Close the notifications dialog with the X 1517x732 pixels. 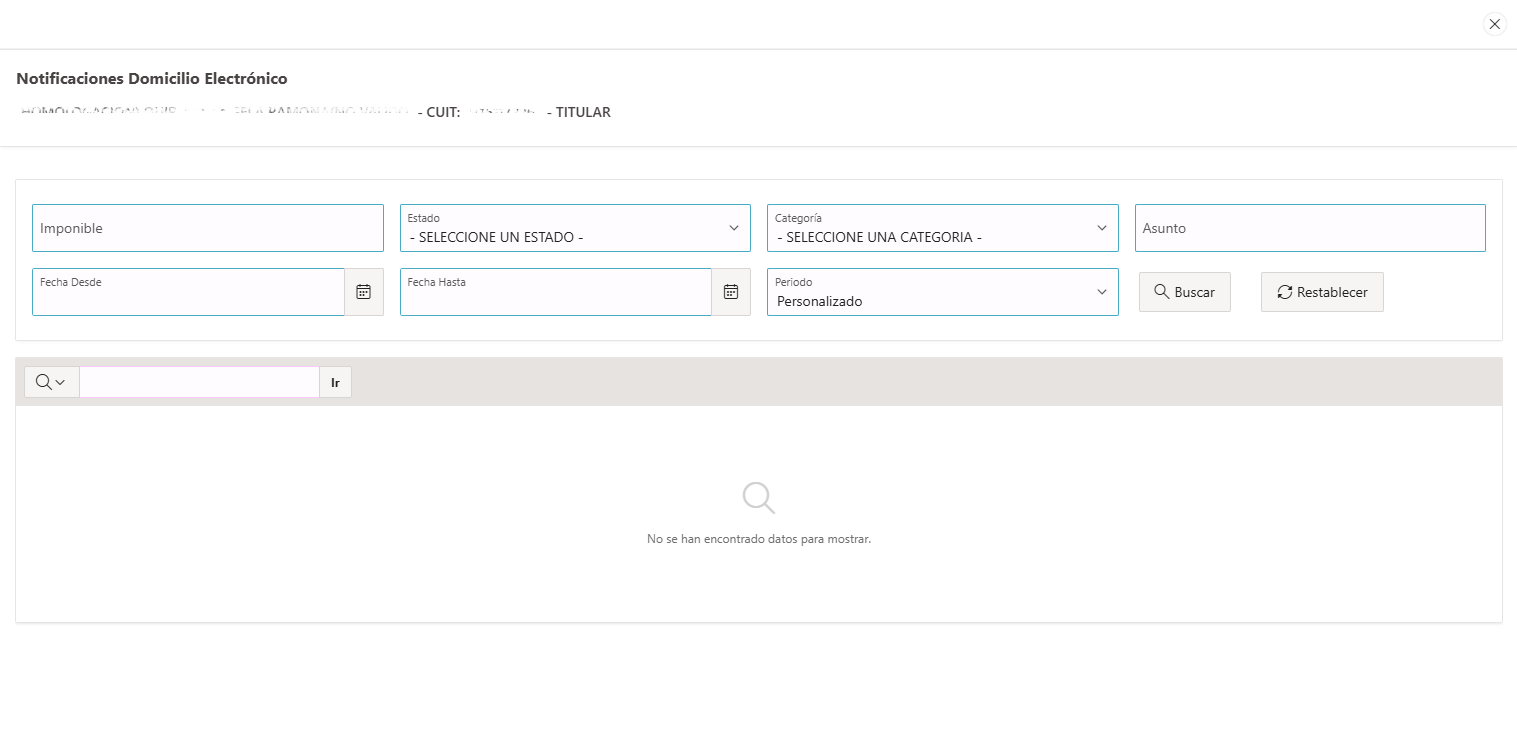[x=1494, y=24]
